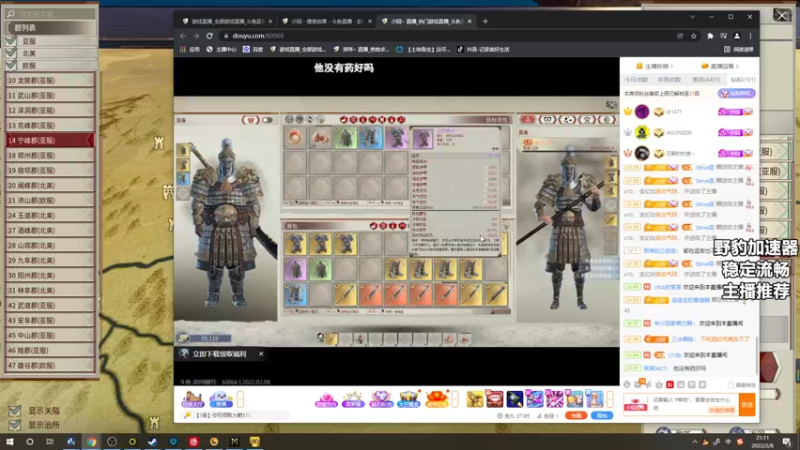Image resolution: width=800 pixels, height=450 pixels.
Task: Select row 10 龙陵郡(亚服)
Action: tap(50, 80)
